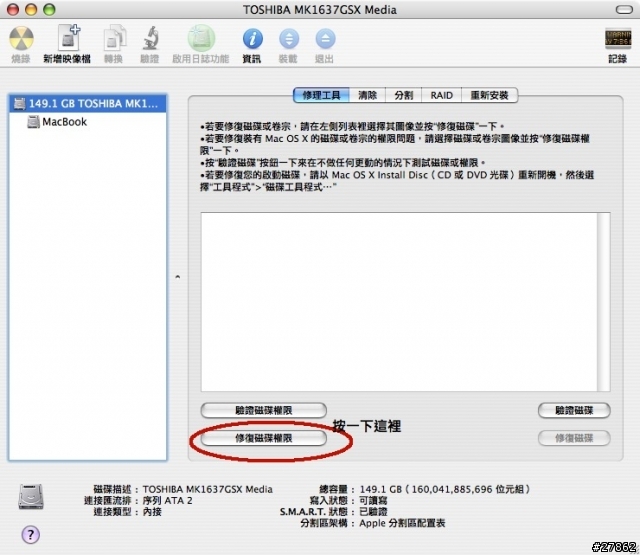
Task: Click the Mount (裝載) toolbar icon
Action: 289,39
